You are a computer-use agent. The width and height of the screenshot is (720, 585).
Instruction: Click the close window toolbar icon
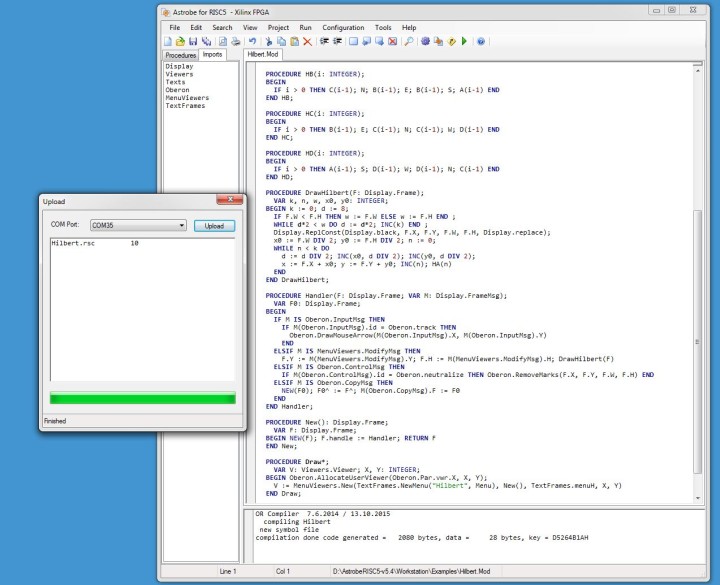coord(392,41)
